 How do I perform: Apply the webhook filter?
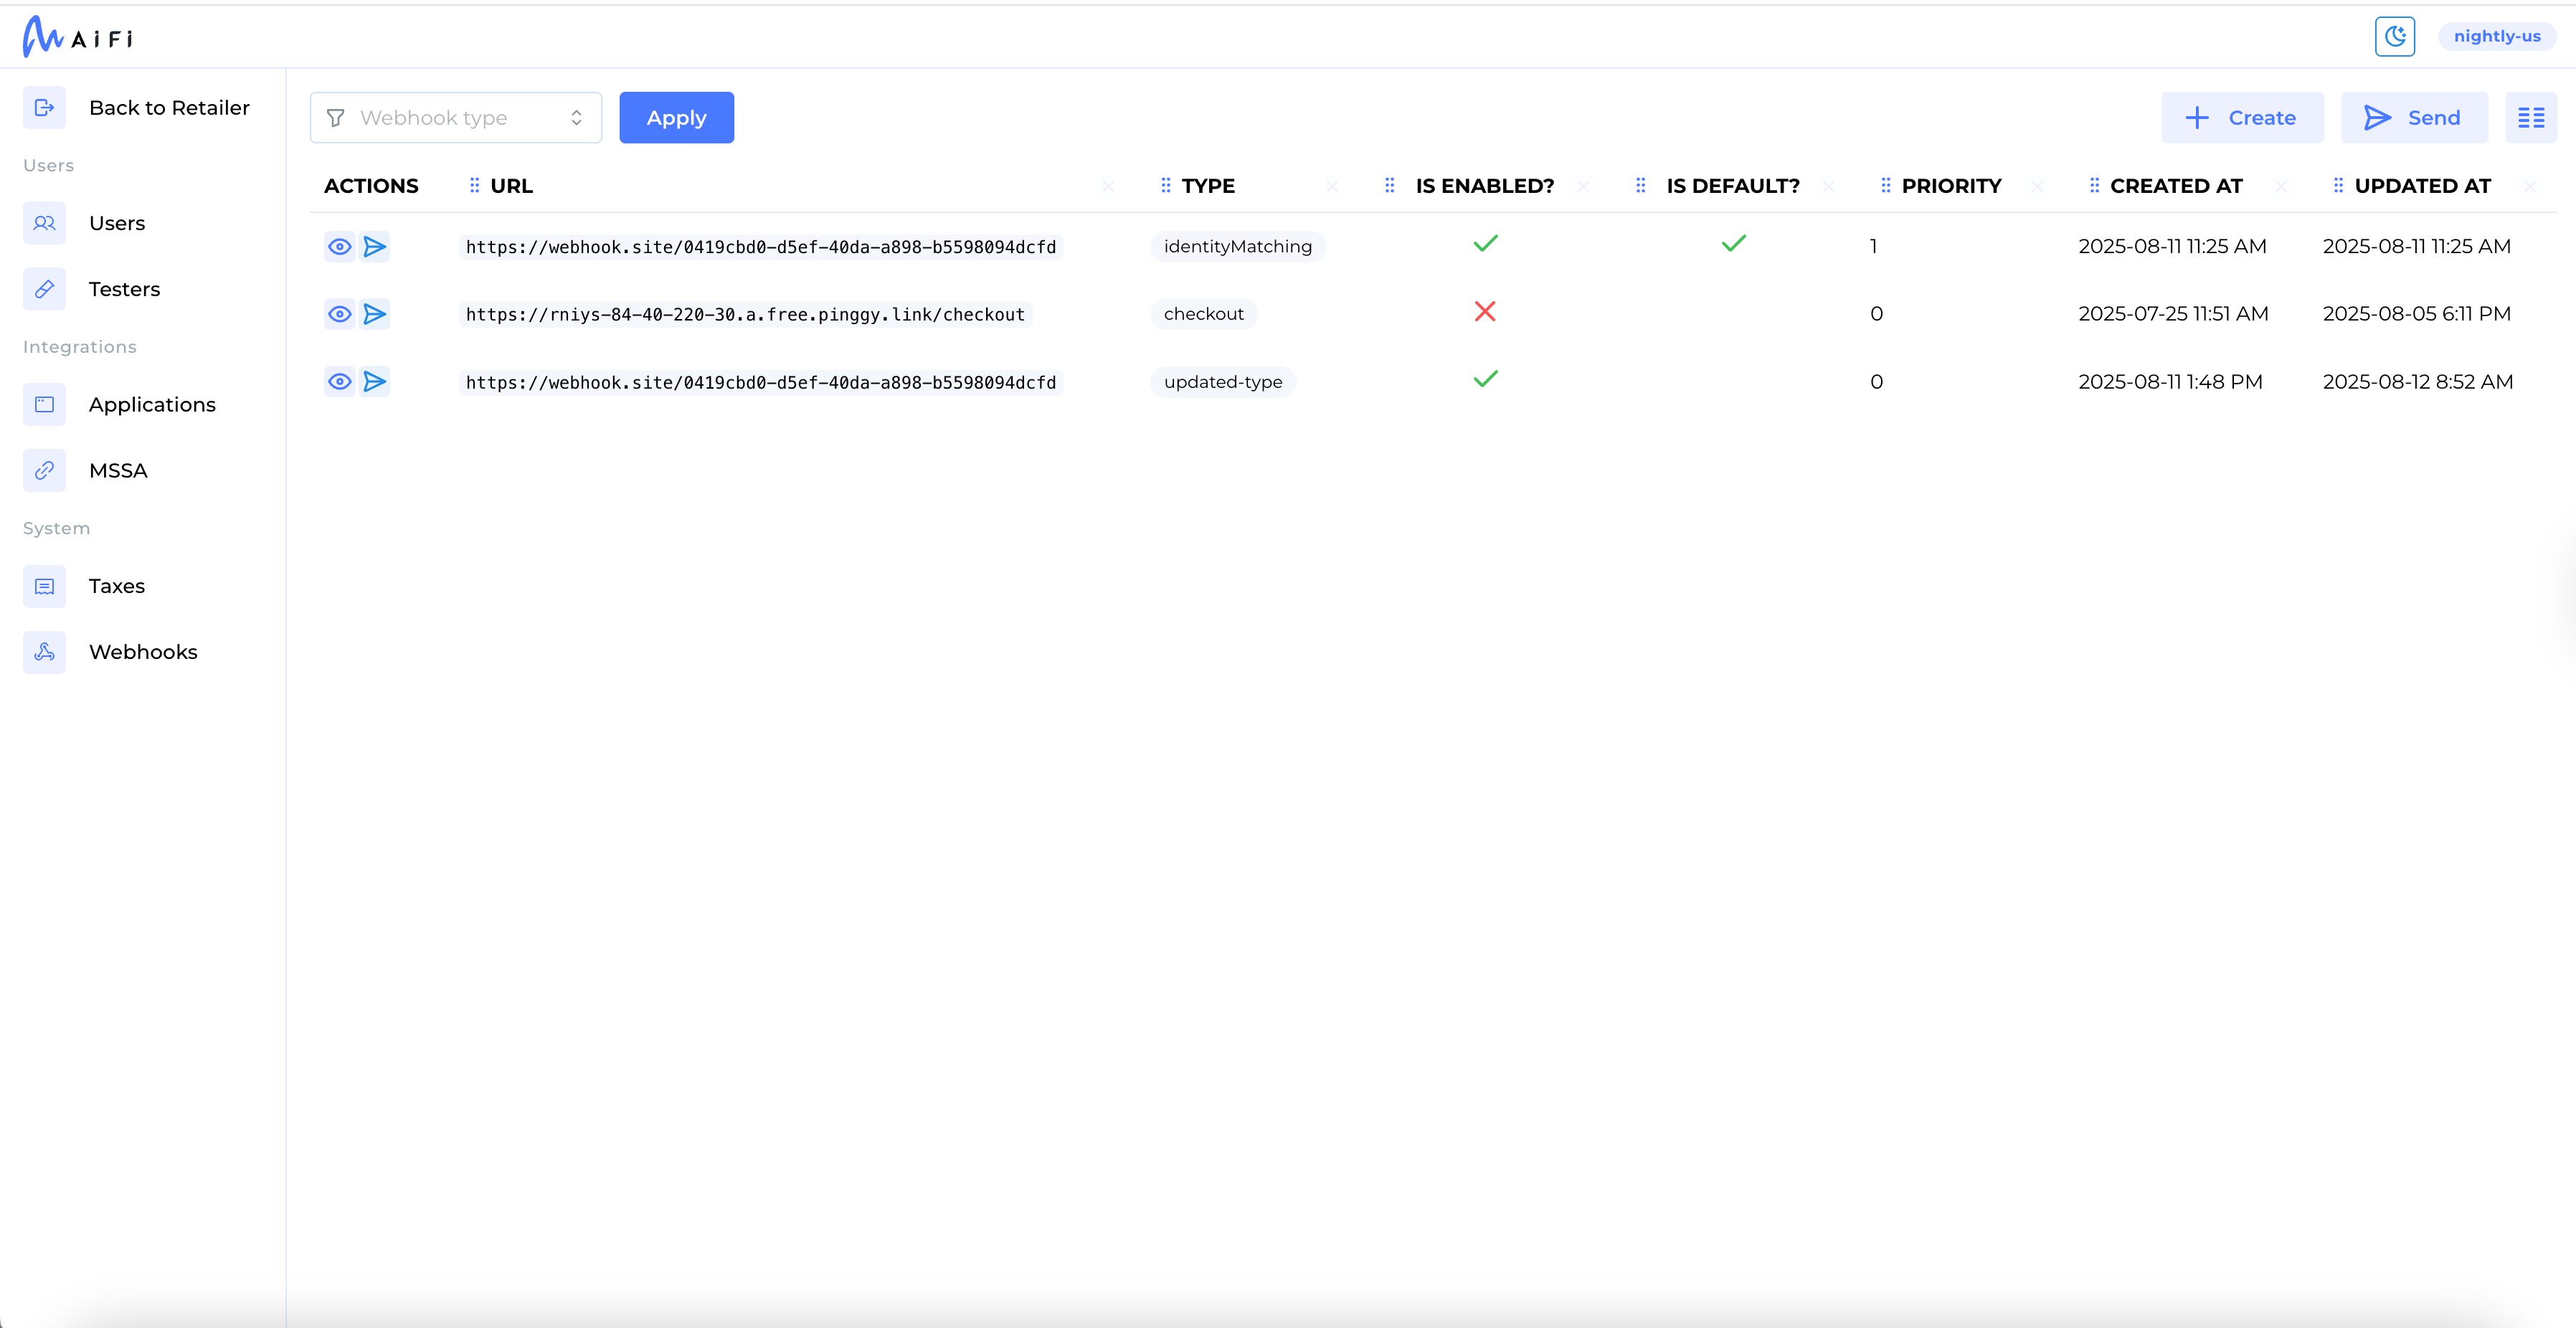point(676,117)
